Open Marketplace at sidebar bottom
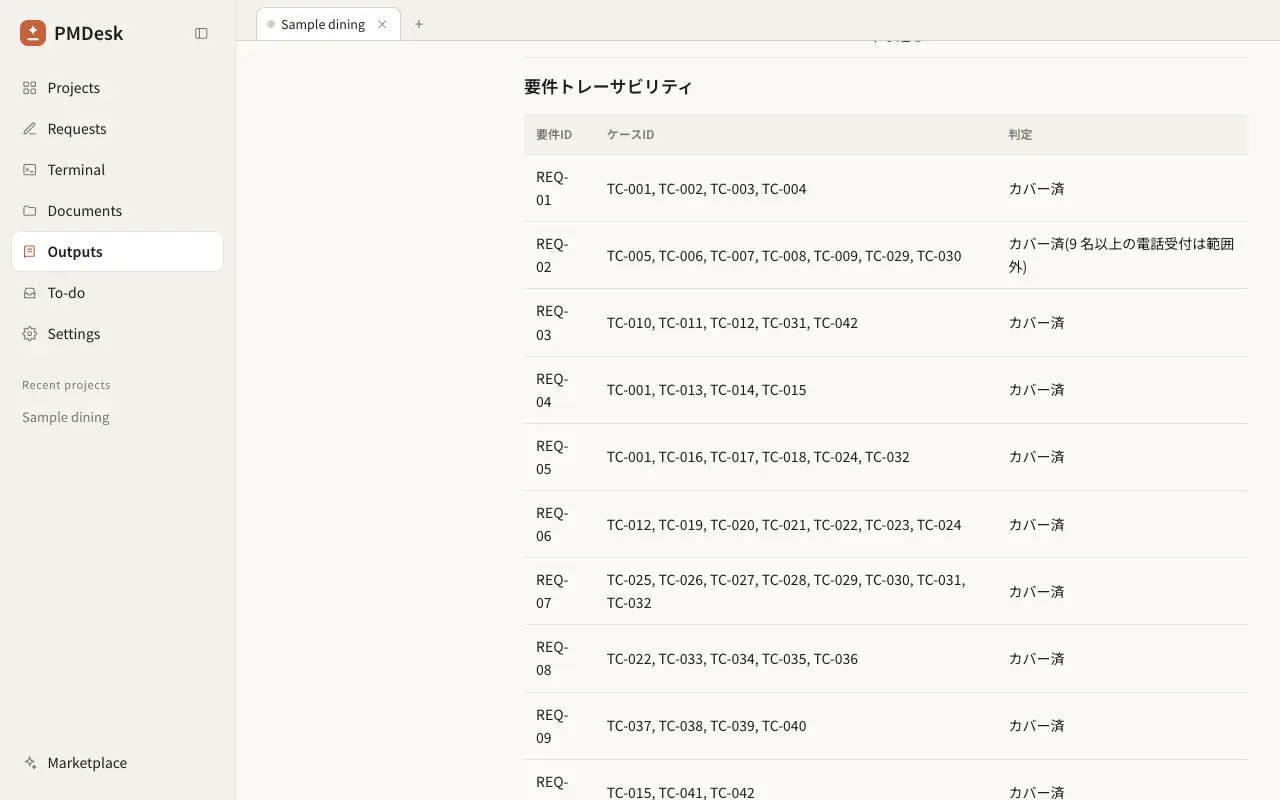1280x800 pixels. pos(117,763)
